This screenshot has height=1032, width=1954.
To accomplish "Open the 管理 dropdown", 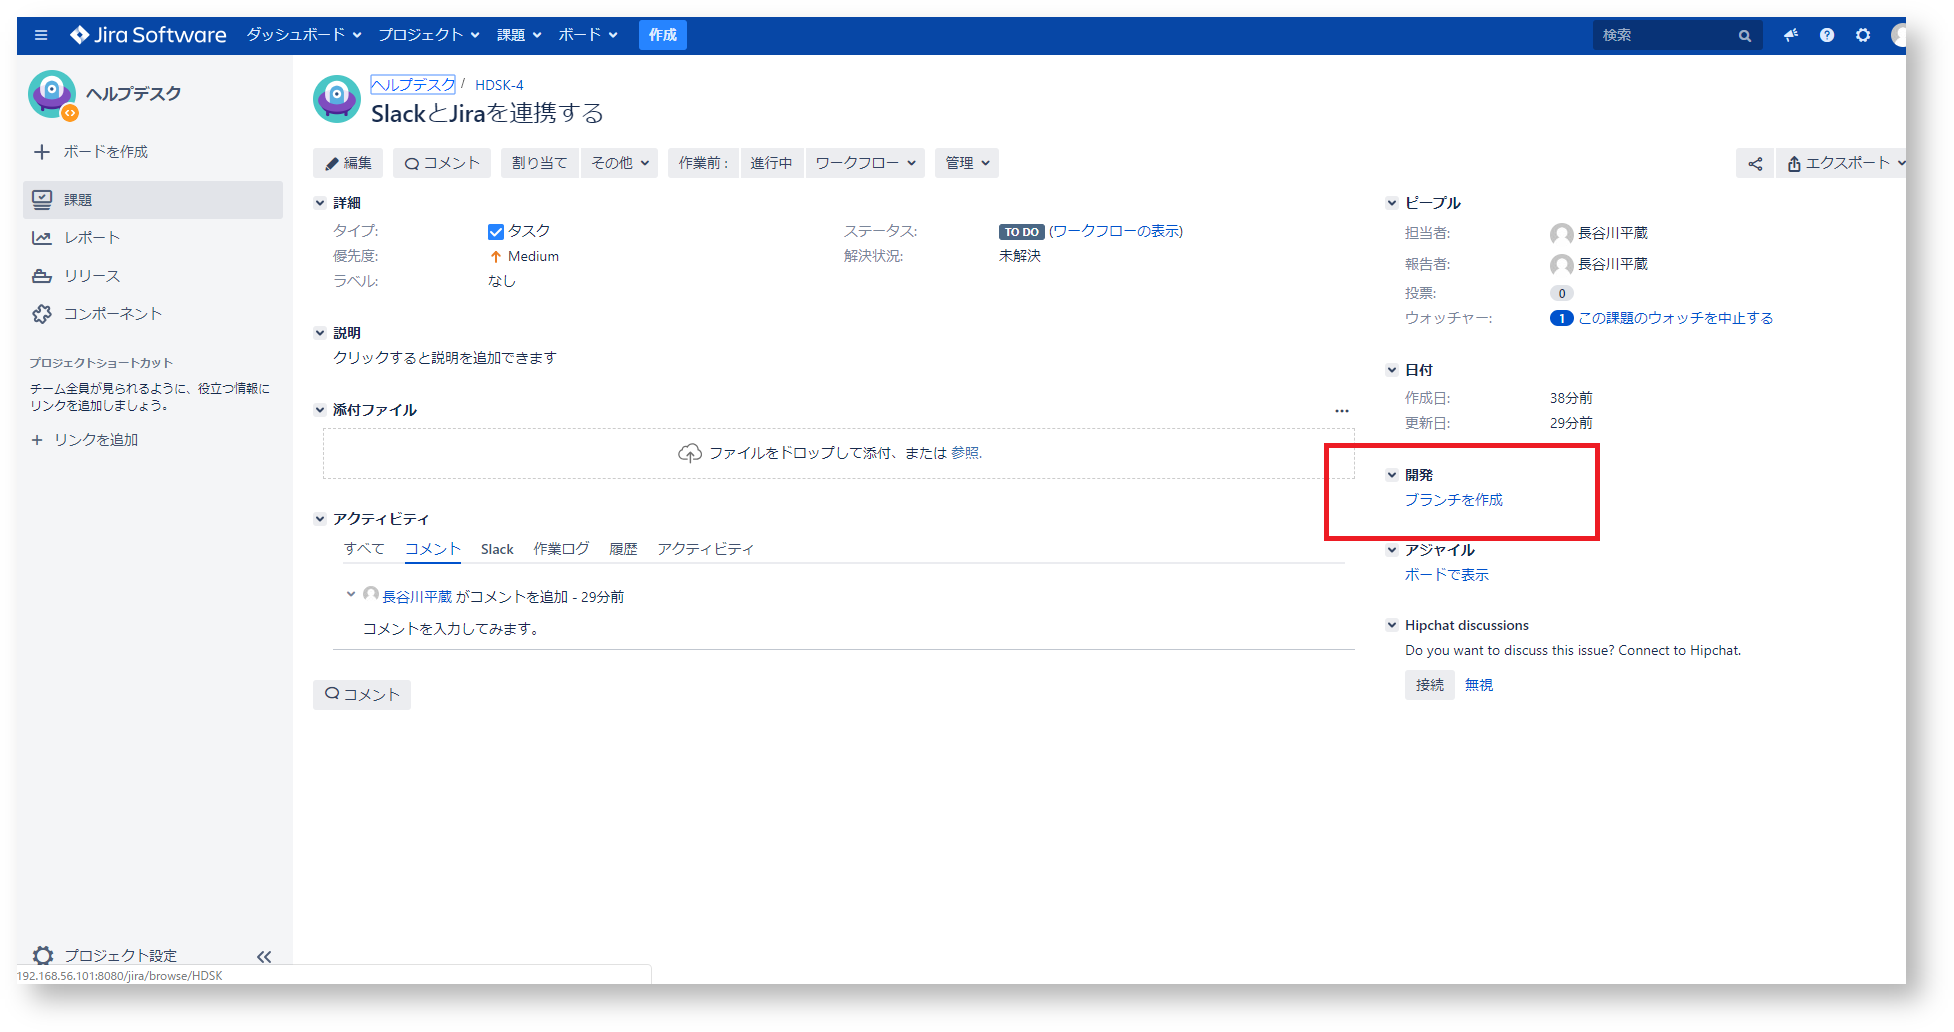I will 967,163.
